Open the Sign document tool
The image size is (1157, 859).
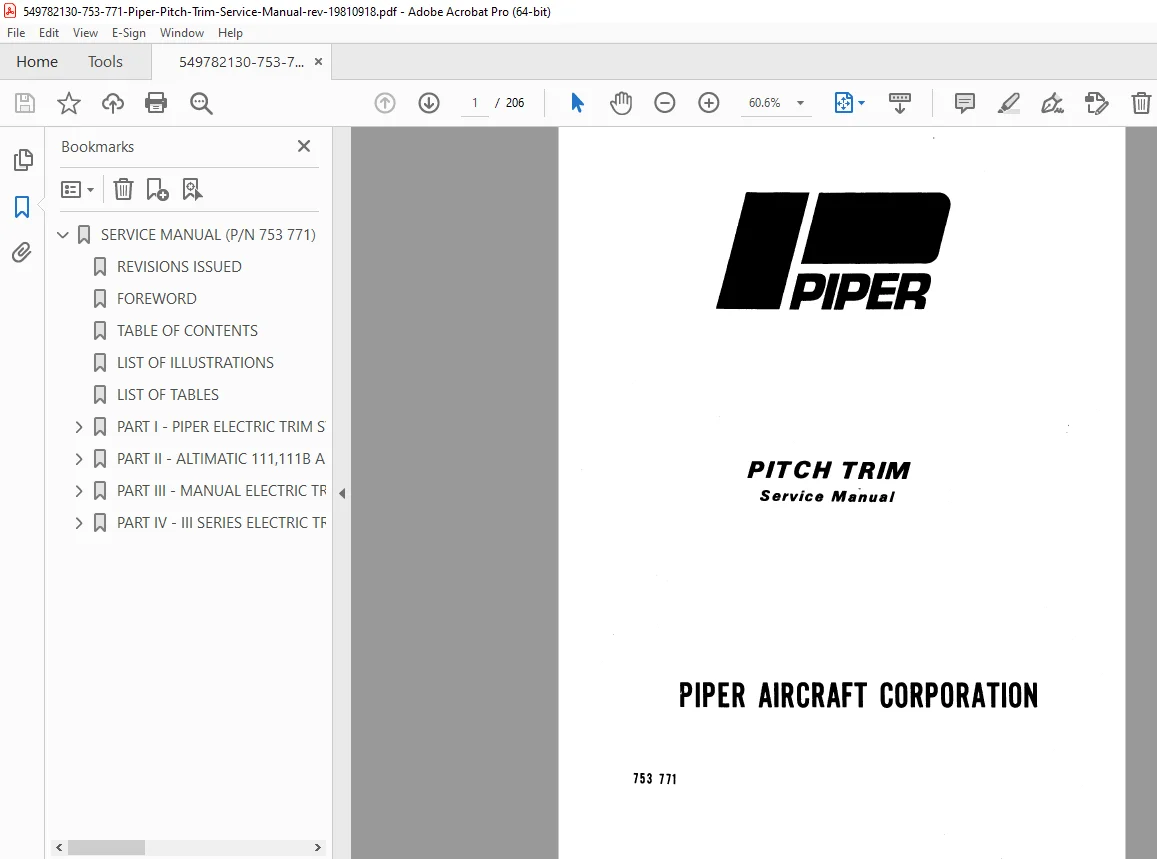coord(1052,103)
